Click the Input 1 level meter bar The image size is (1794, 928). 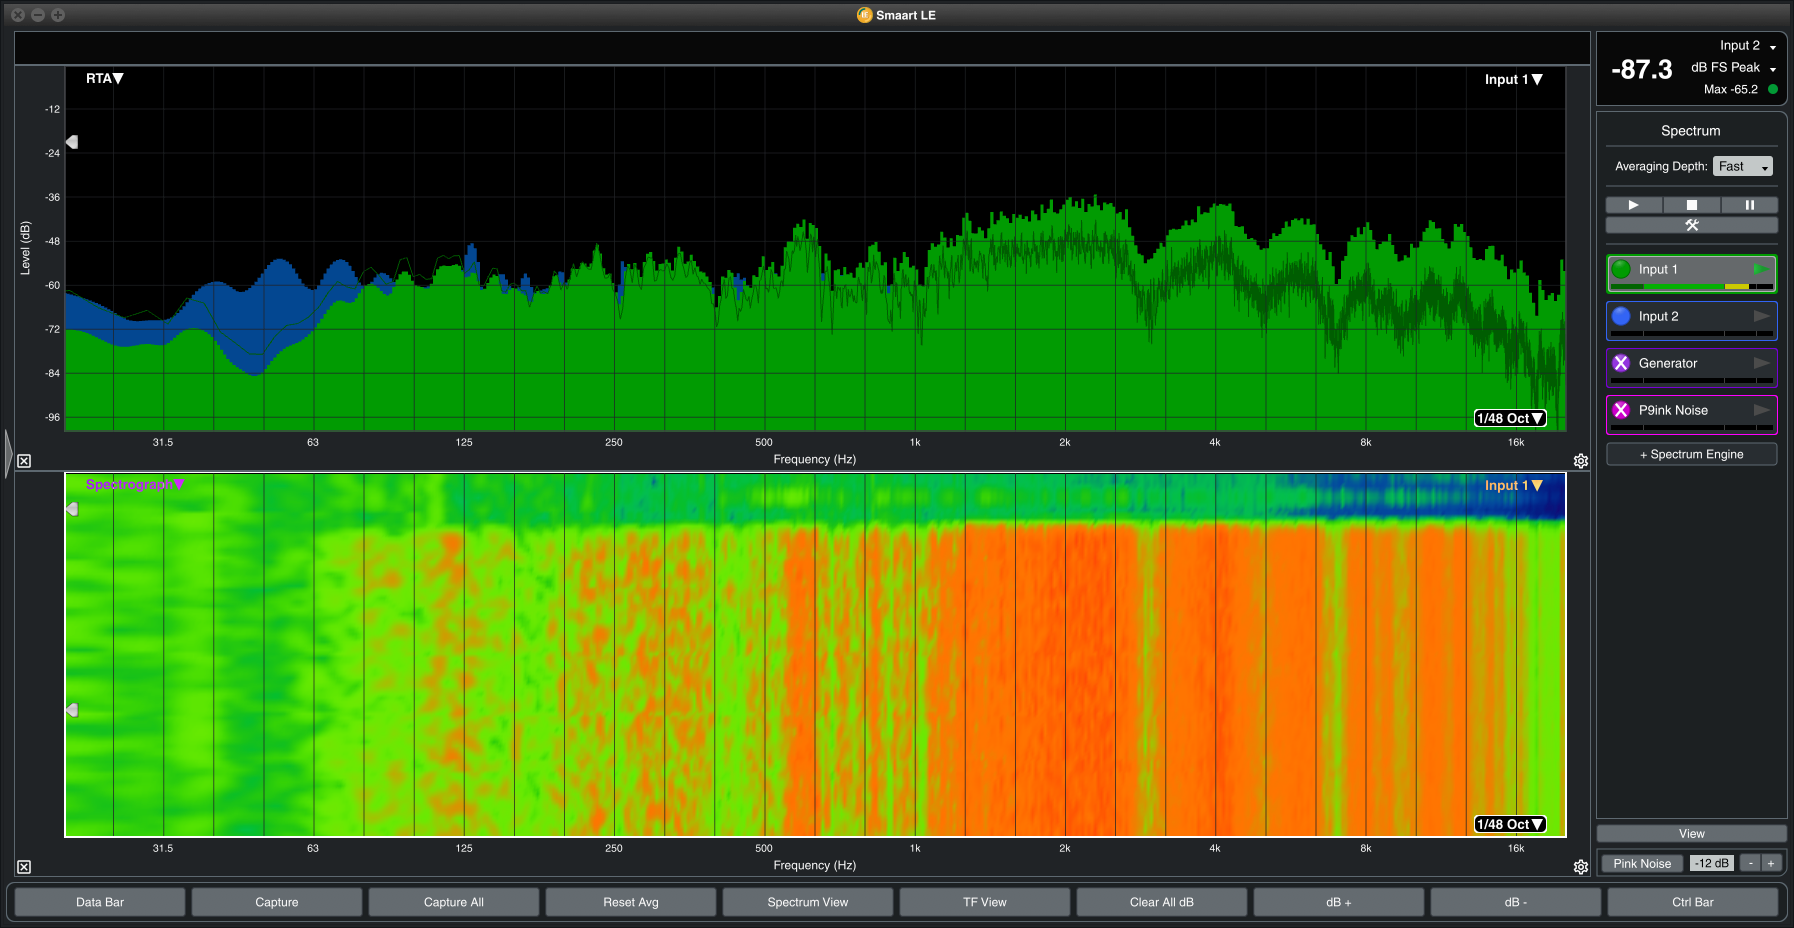click(1692, 287)
